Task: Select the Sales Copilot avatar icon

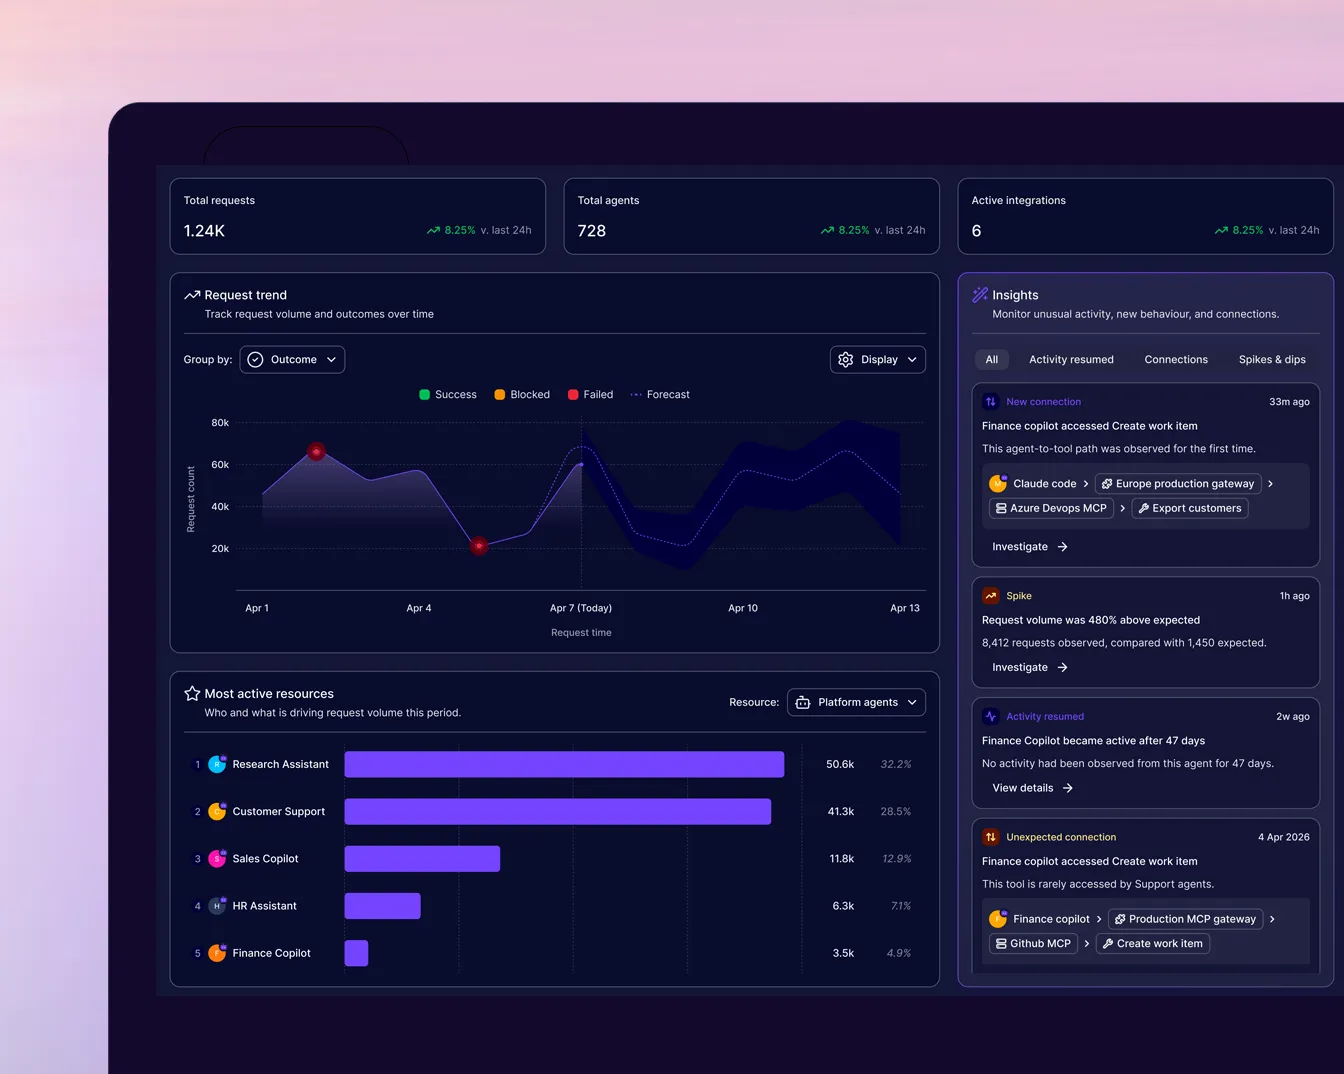Action: click(217, 858)
